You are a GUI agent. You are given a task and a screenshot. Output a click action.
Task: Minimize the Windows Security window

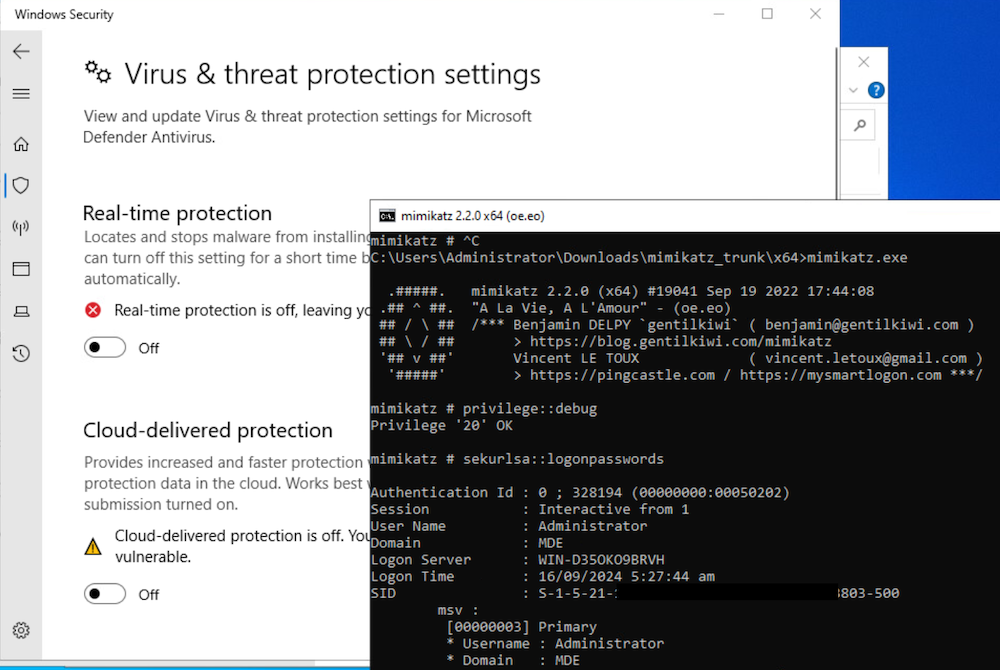pyautogui.click(x=720, y=14)
